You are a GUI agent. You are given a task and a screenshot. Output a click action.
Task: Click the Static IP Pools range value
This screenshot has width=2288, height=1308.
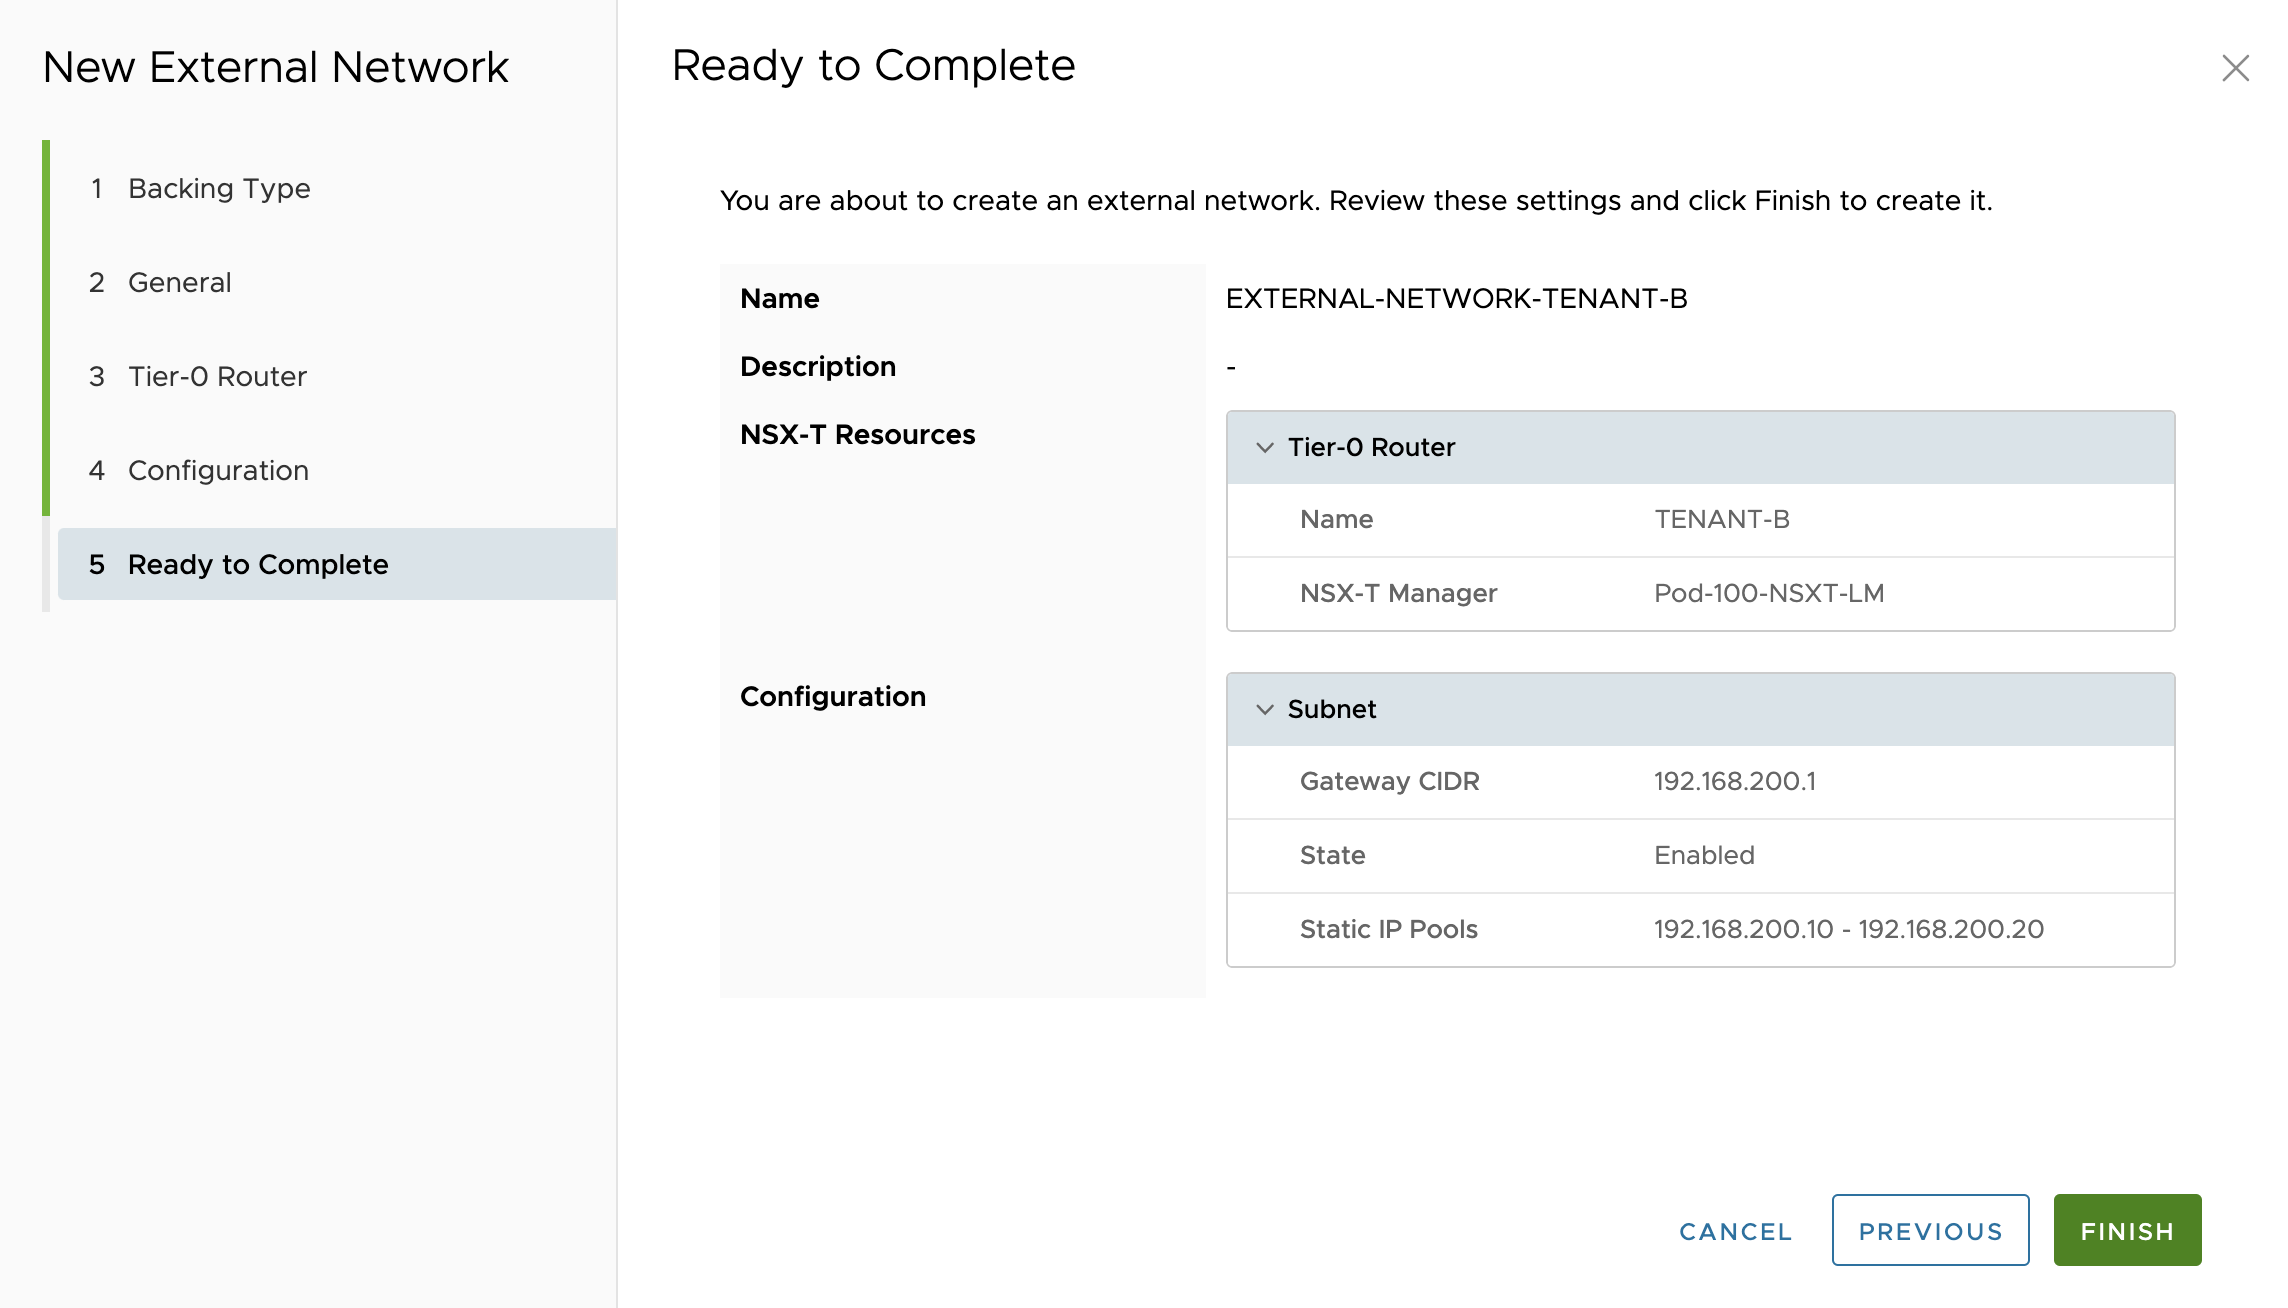(1848, 929)
